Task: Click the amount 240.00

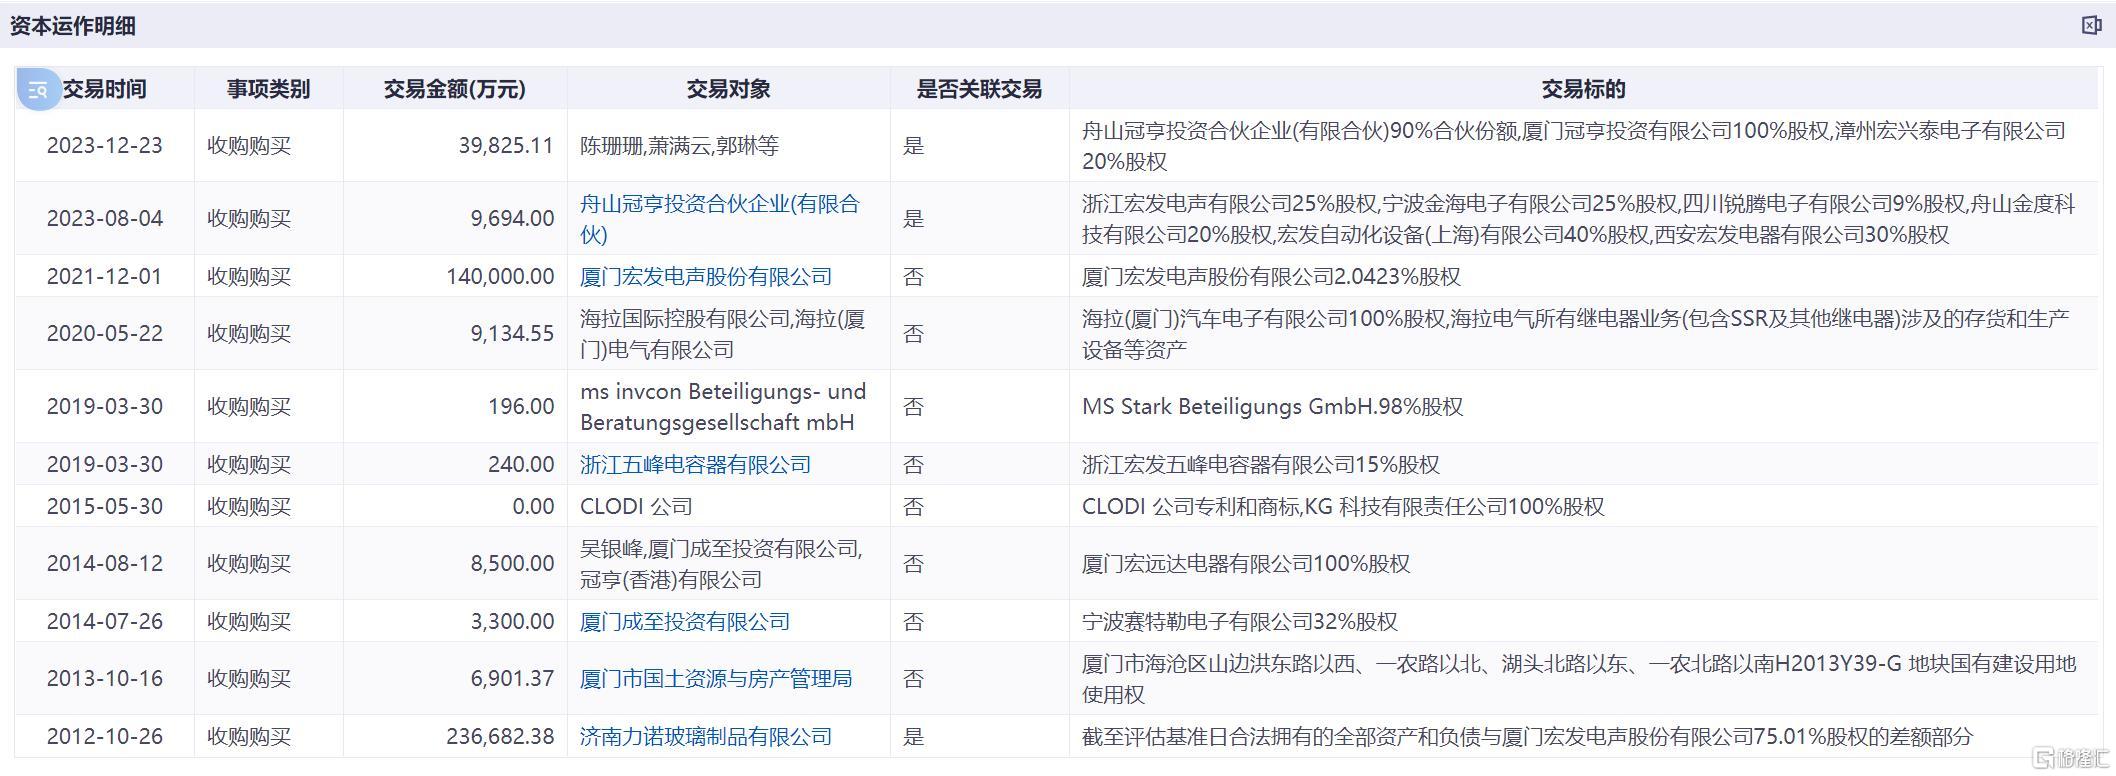Action: [521, 465]
